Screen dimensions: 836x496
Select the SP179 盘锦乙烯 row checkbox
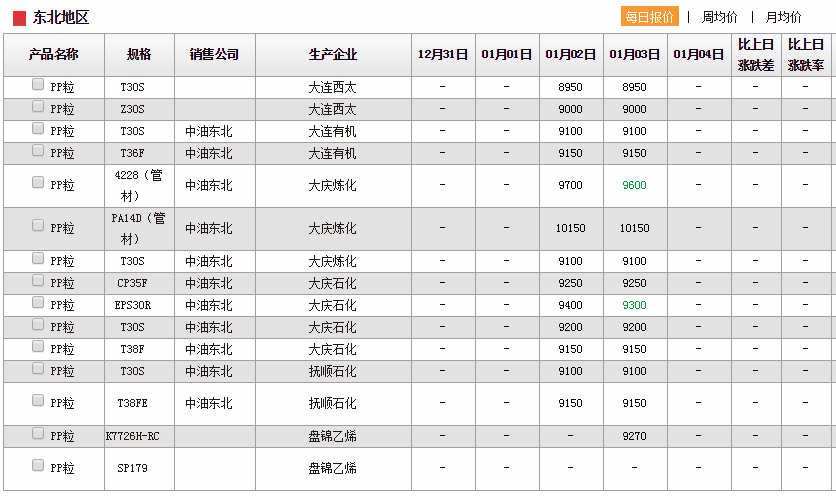[38, 466]
